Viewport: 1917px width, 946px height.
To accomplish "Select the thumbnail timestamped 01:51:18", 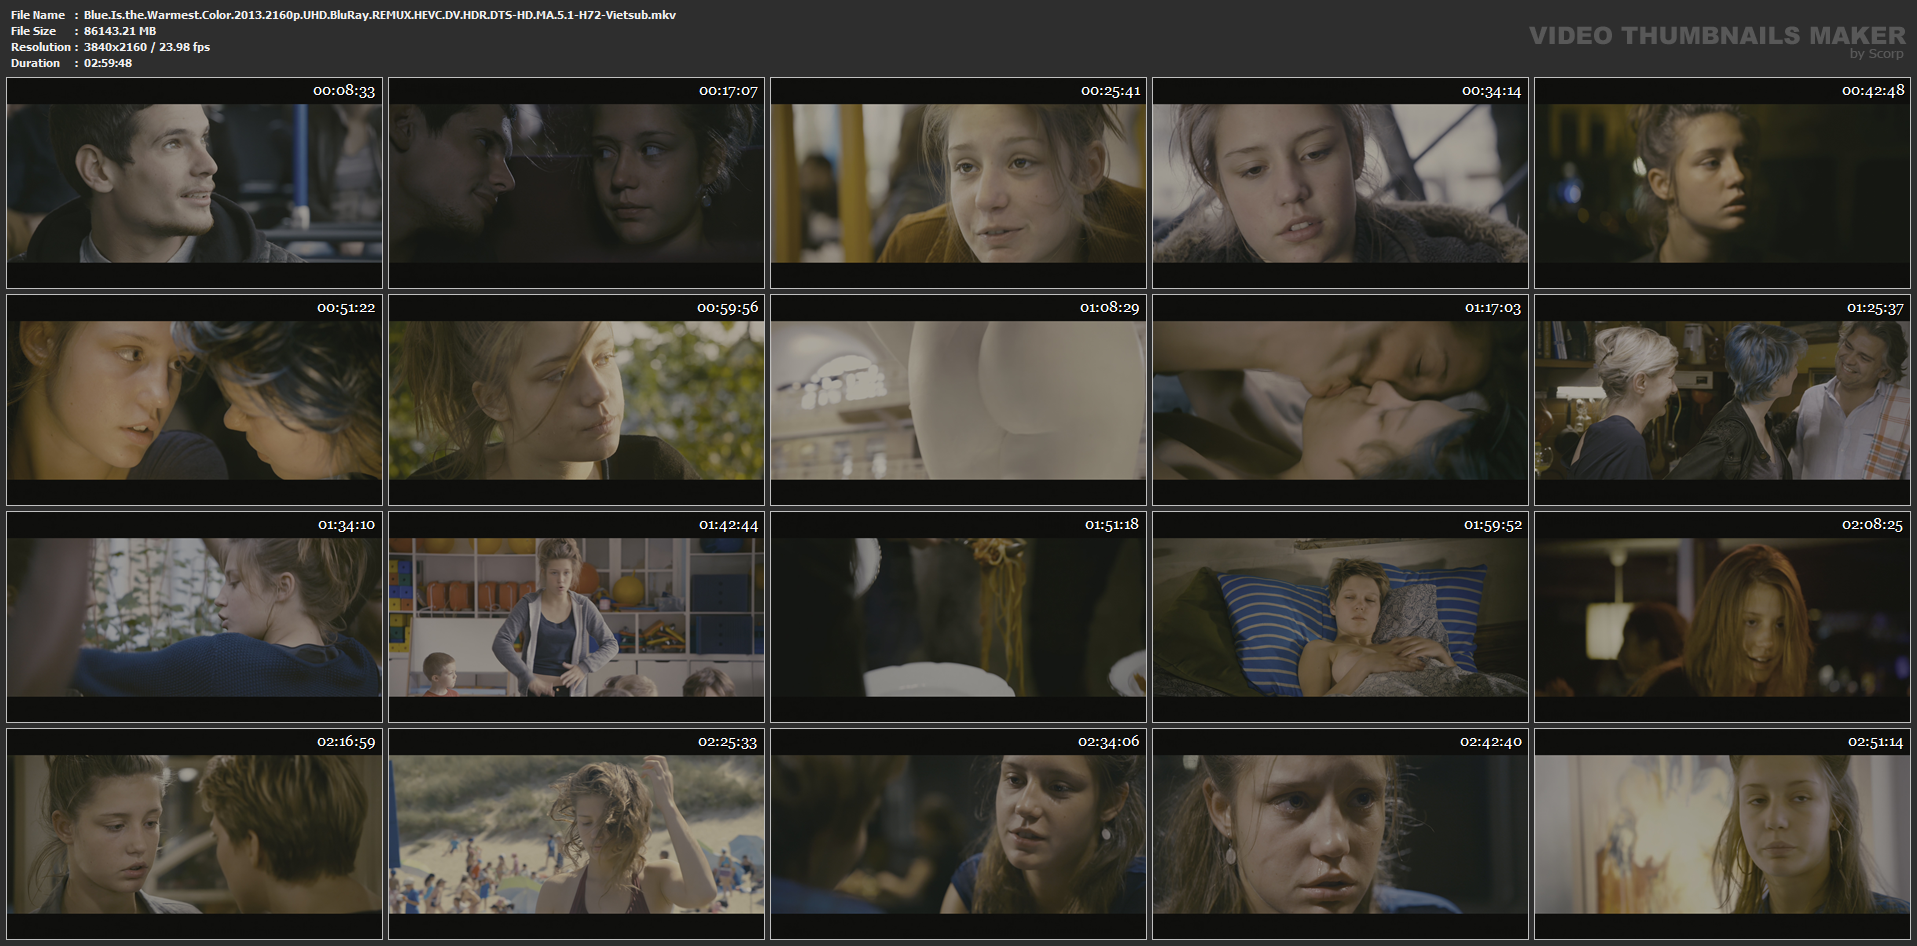I will 958,617.
